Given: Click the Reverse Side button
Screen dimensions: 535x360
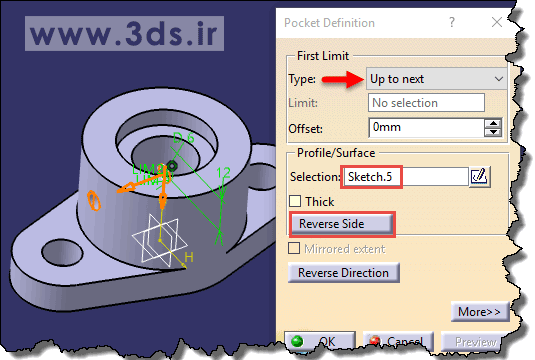Looking at the screenshot, I should 342,224.
